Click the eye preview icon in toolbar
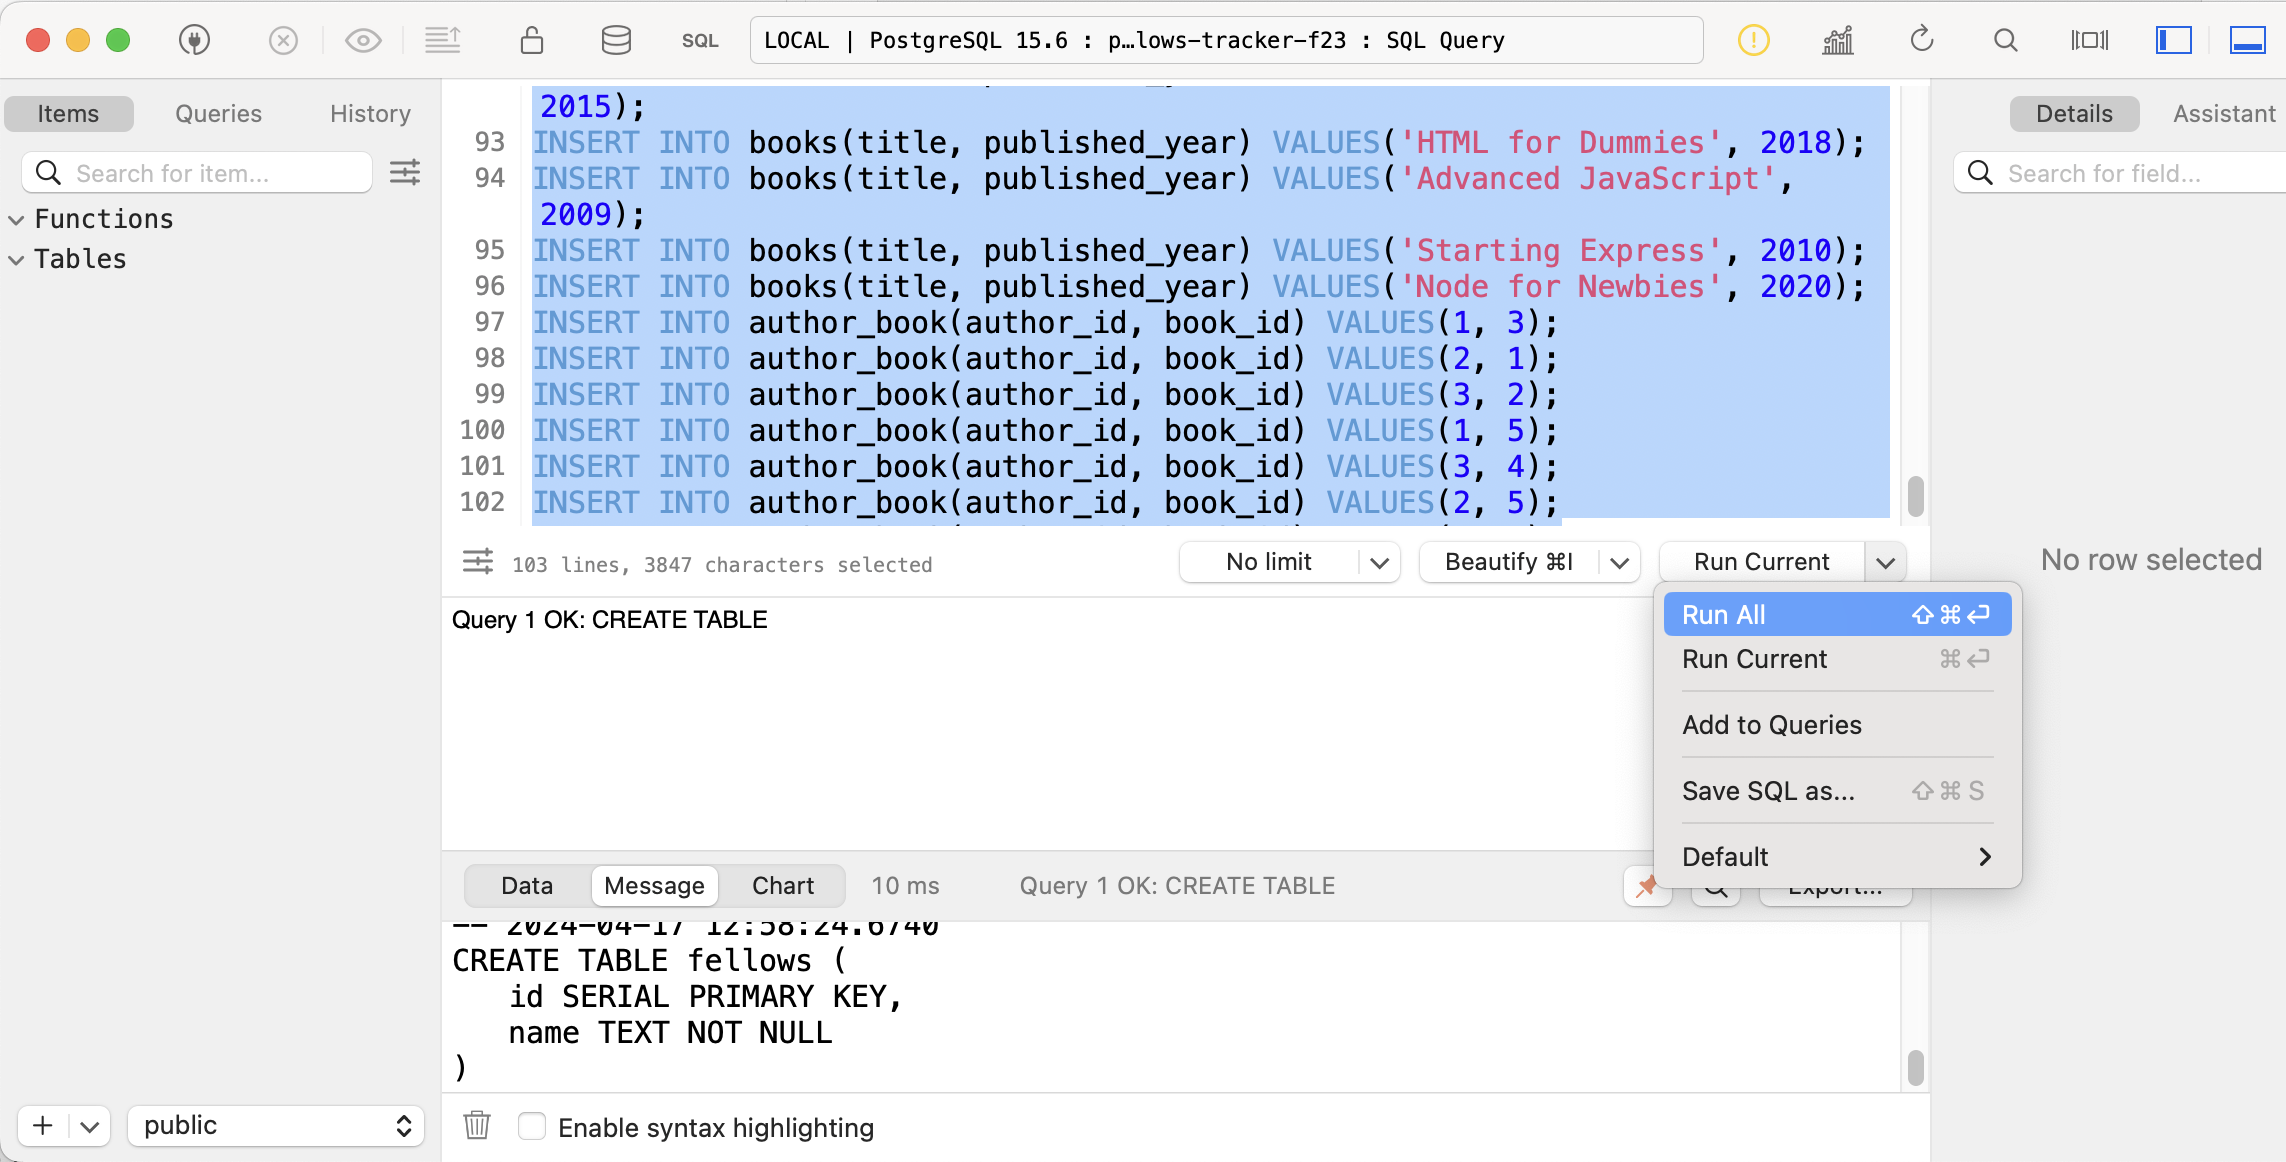Screen dimensions: 2286x1162 (x=363, y=40)
